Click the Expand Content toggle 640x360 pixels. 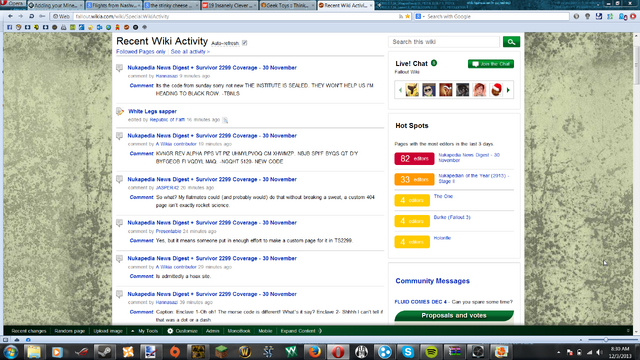pos(301,331)
